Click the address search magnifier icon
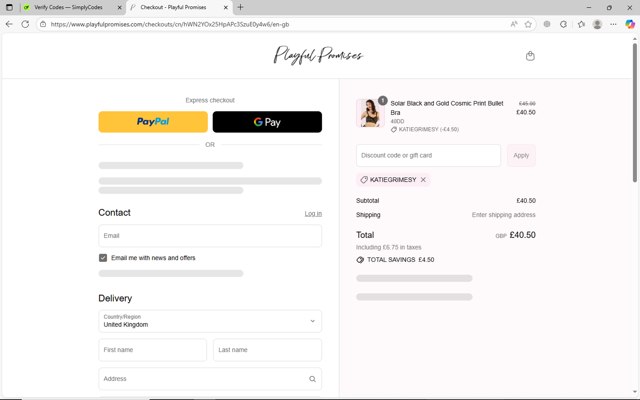The width and height of the screenshot is (640, 400). coord(312,379)
